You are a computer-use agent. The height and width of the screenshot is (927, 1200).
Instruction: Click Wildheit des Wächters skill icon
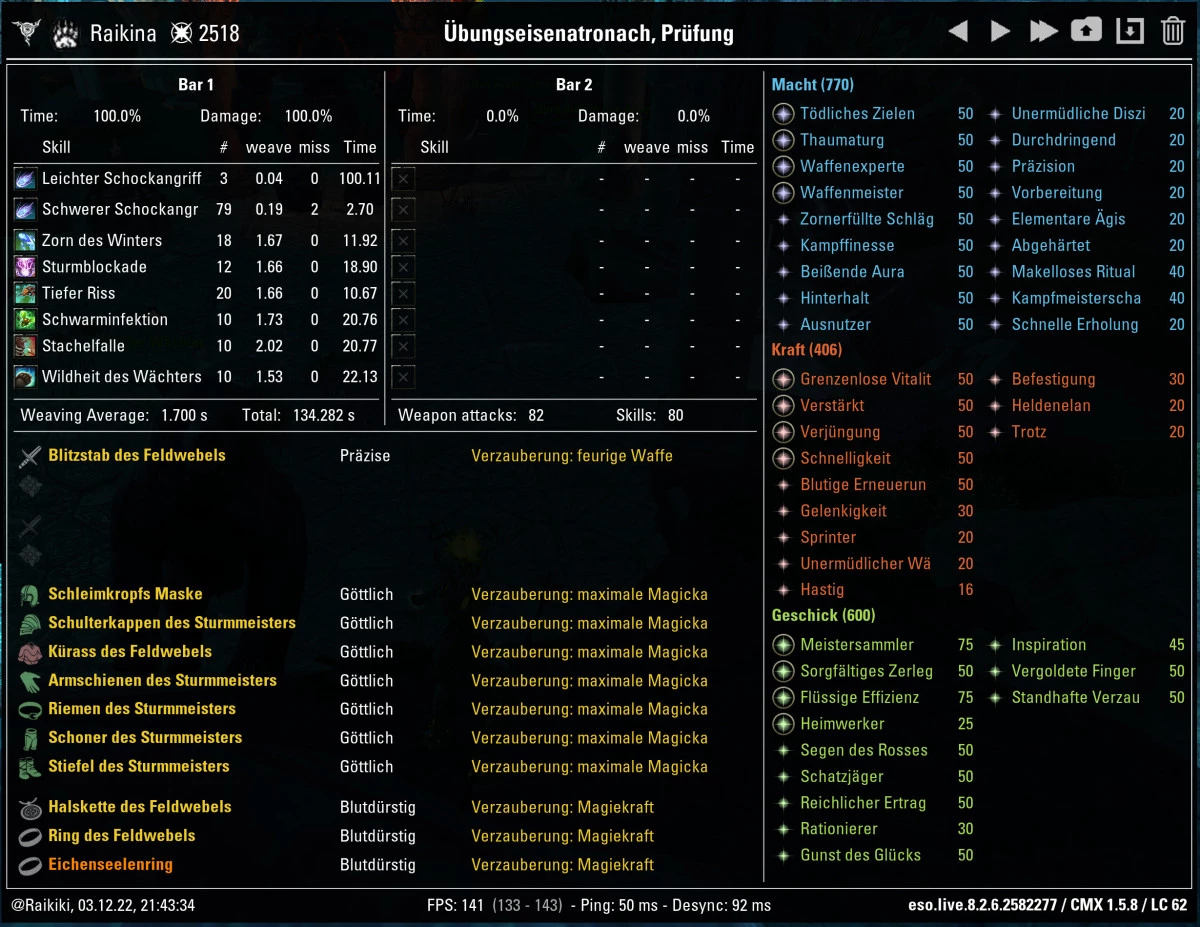(x=26, y=377)
